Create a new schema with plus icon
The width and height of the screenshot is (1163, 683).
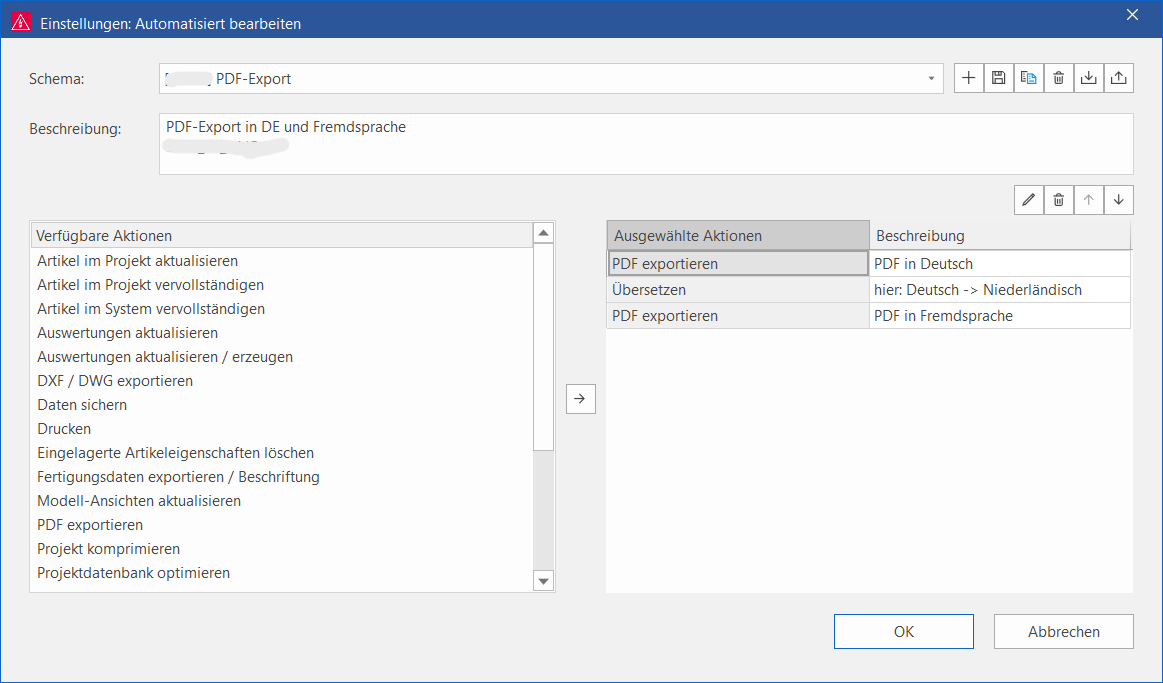pyautogui.click(x=968, y=78)
